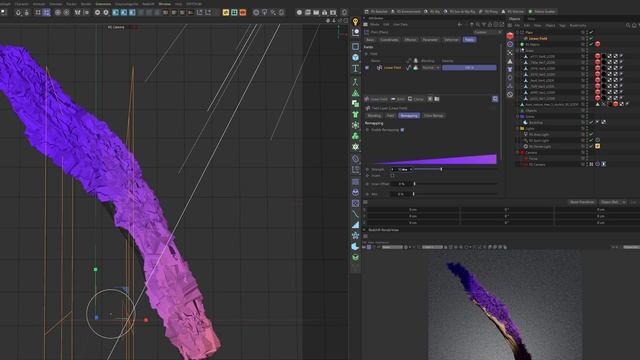This screenshot has width=640, height=360.
Task: Toggle the Linear Field layer enable checkbox
Action: 367,68
